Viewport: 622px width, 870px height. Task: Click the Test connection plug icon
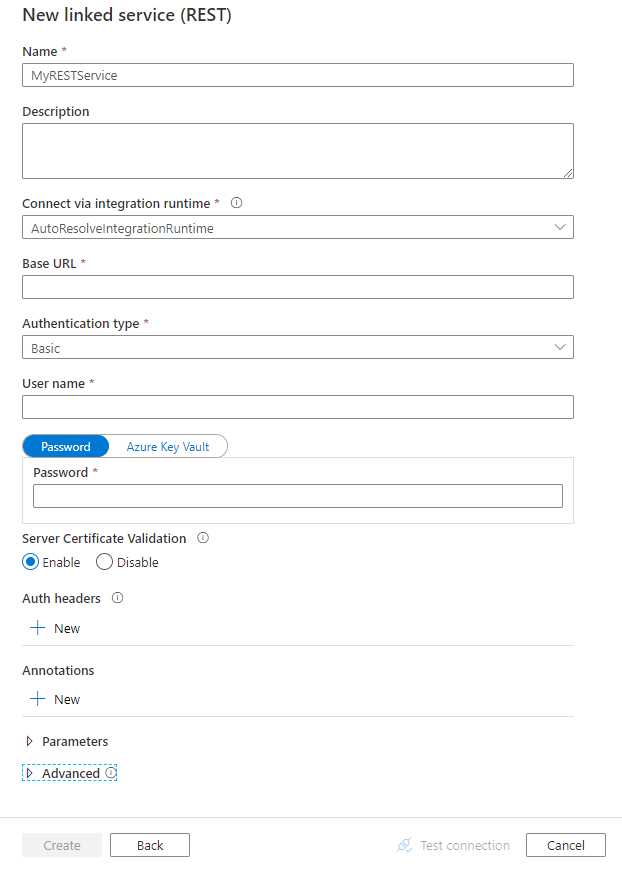pos(404,845)
